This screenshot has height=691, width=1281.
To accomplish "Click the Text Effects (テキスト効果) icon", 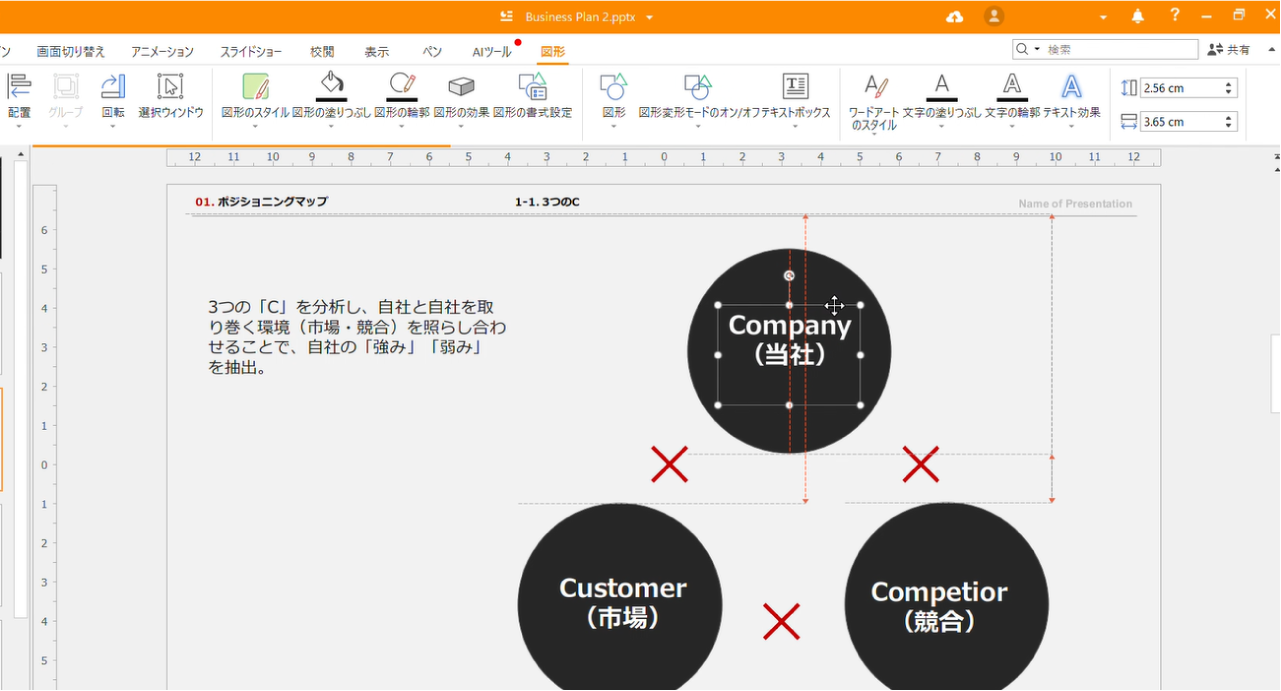I will [1071, 86].
